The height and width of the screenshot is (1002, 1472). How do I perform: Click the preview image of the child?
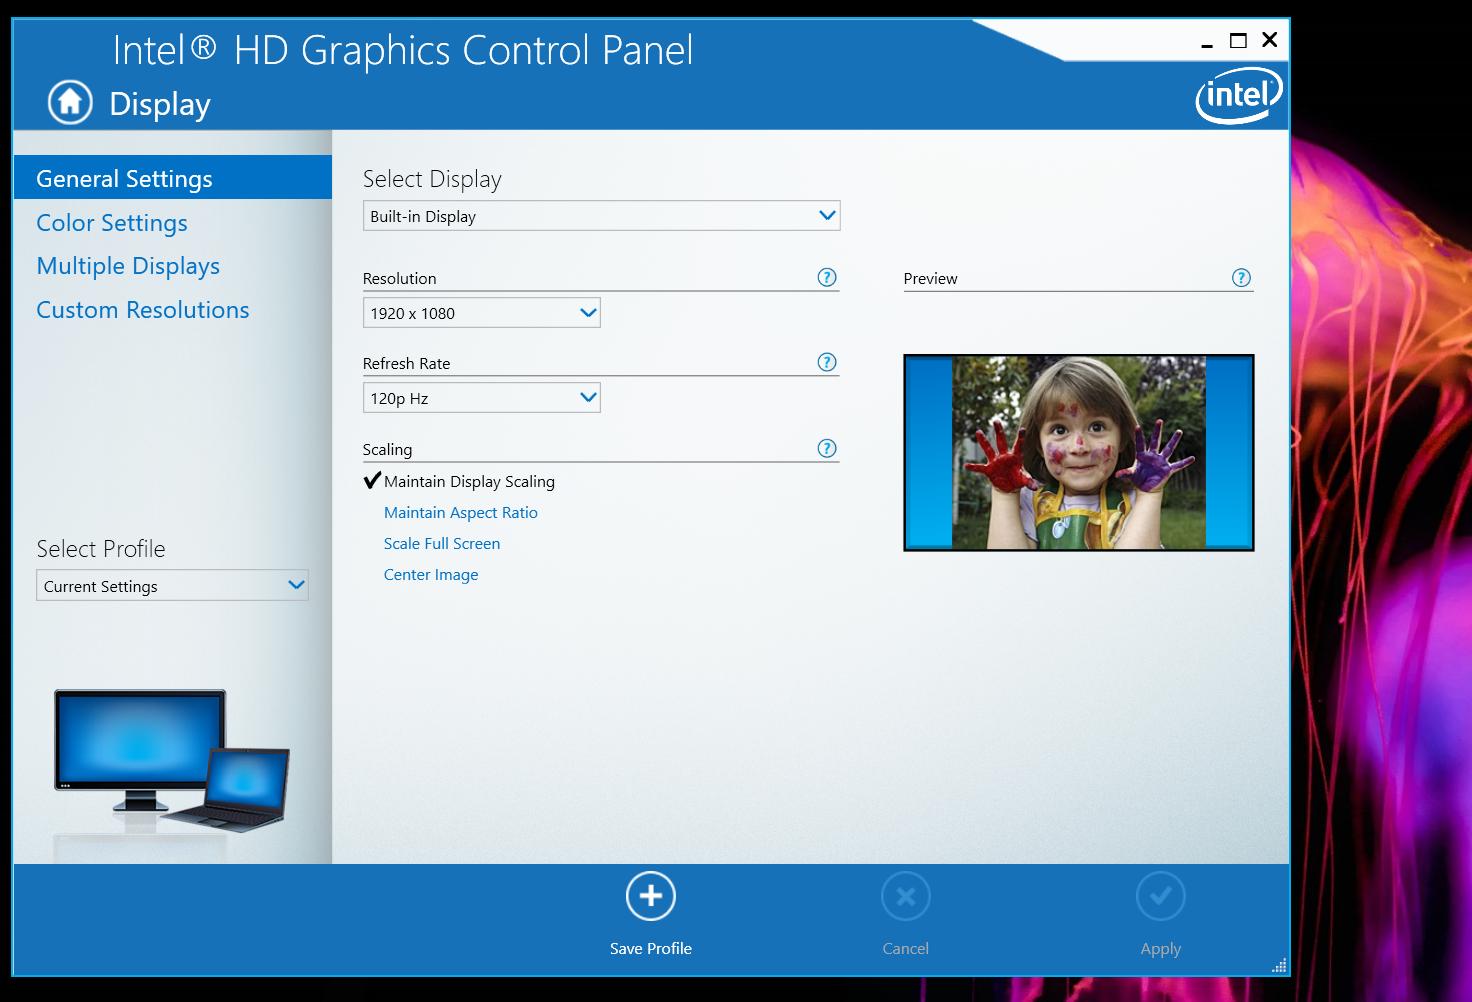(x=1078, y=452)
